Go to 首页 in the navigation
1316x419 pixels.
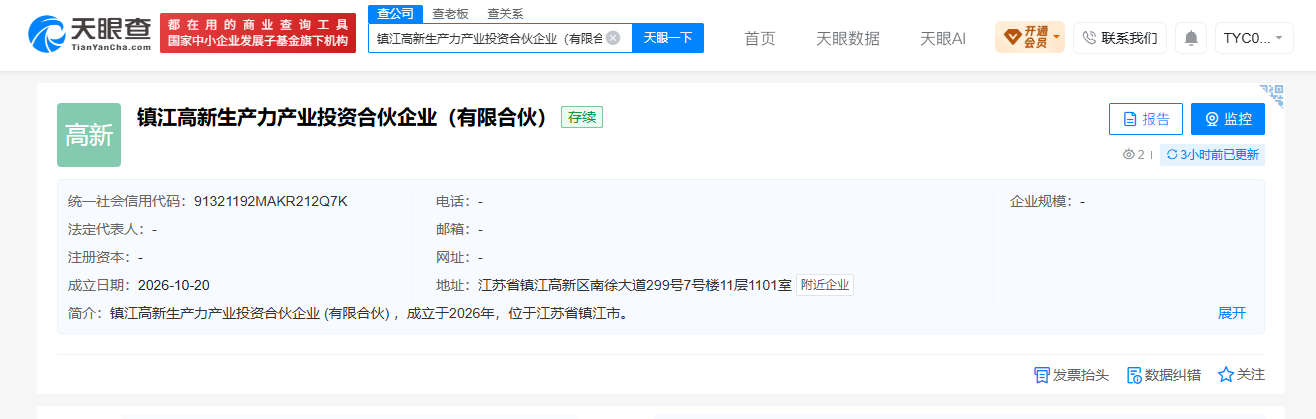pyautogui.click(x=760, y=38)
